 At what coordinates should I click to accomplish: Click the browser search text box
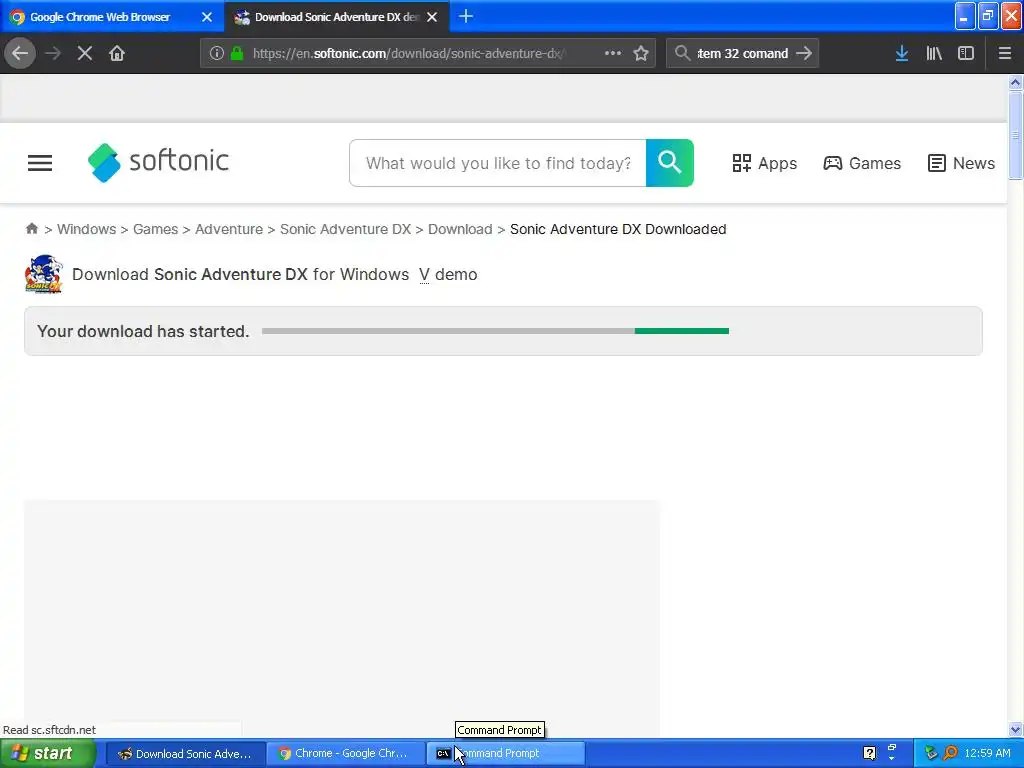tap(743, 53)
